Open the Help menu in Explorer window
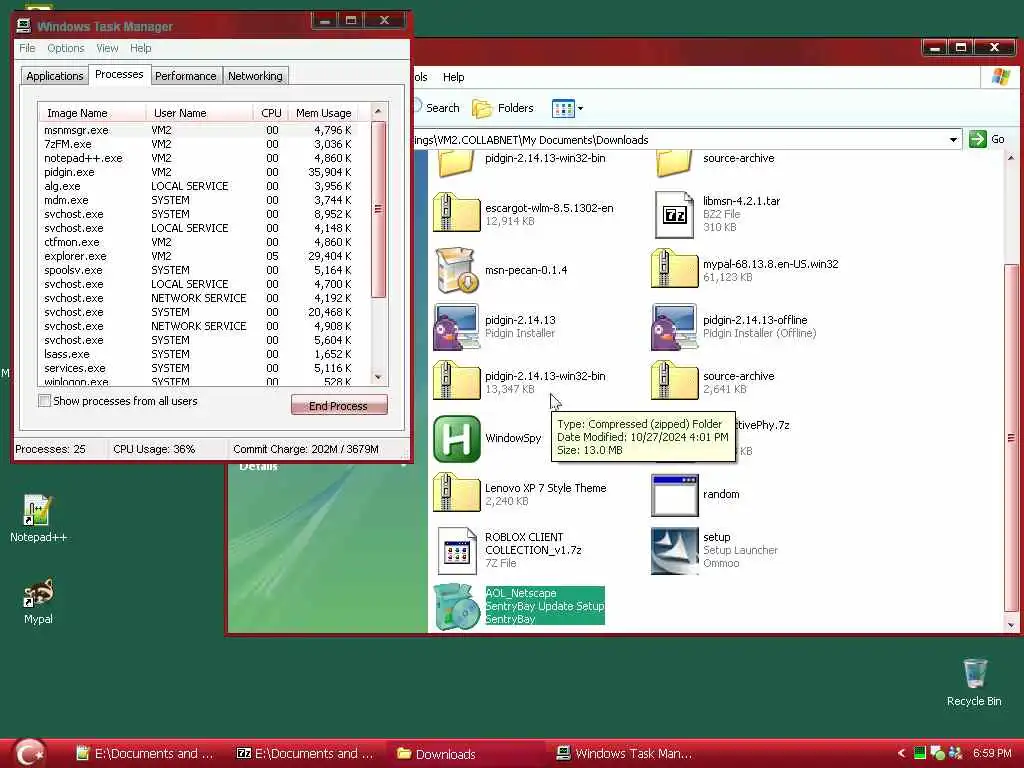The image size is (1024, 768). pyautogui.click(x=453, y=77)
